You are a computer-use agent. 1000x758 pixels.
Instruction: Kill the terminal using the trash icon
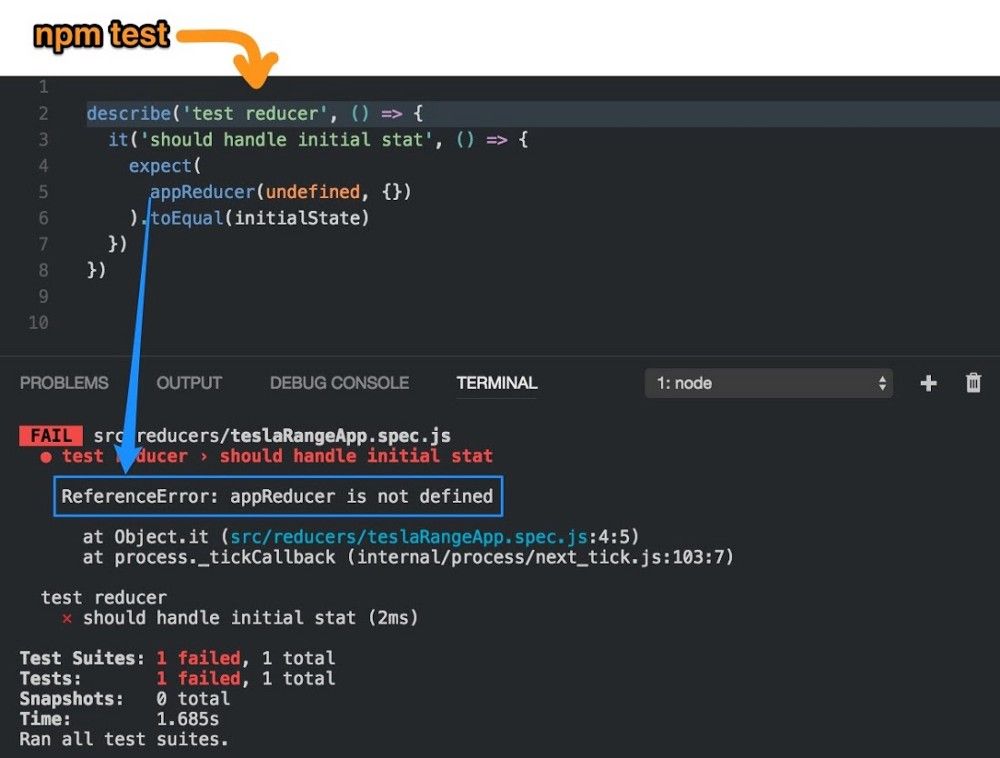[x=971, y=383]
